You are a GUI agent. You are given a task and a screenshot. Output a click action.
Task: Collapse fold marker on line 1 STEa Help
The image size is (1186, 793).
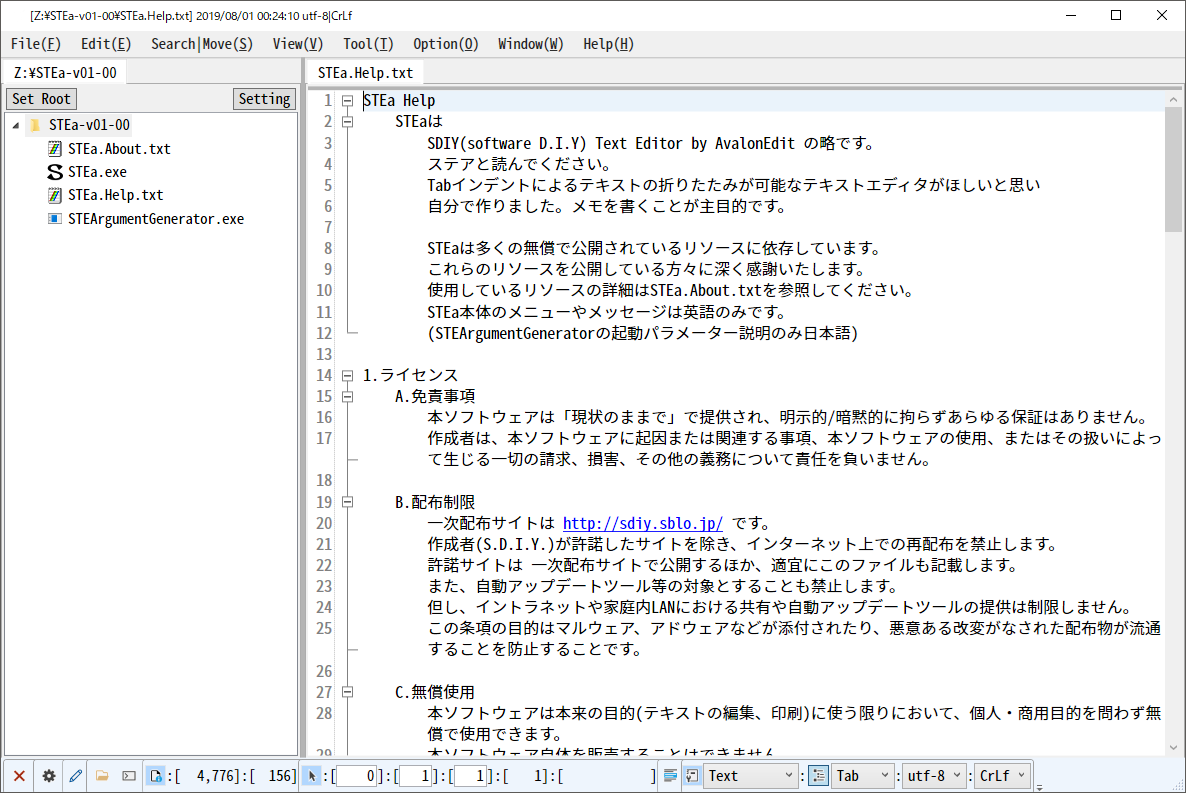pyautogui.click(x=347, y=101)
